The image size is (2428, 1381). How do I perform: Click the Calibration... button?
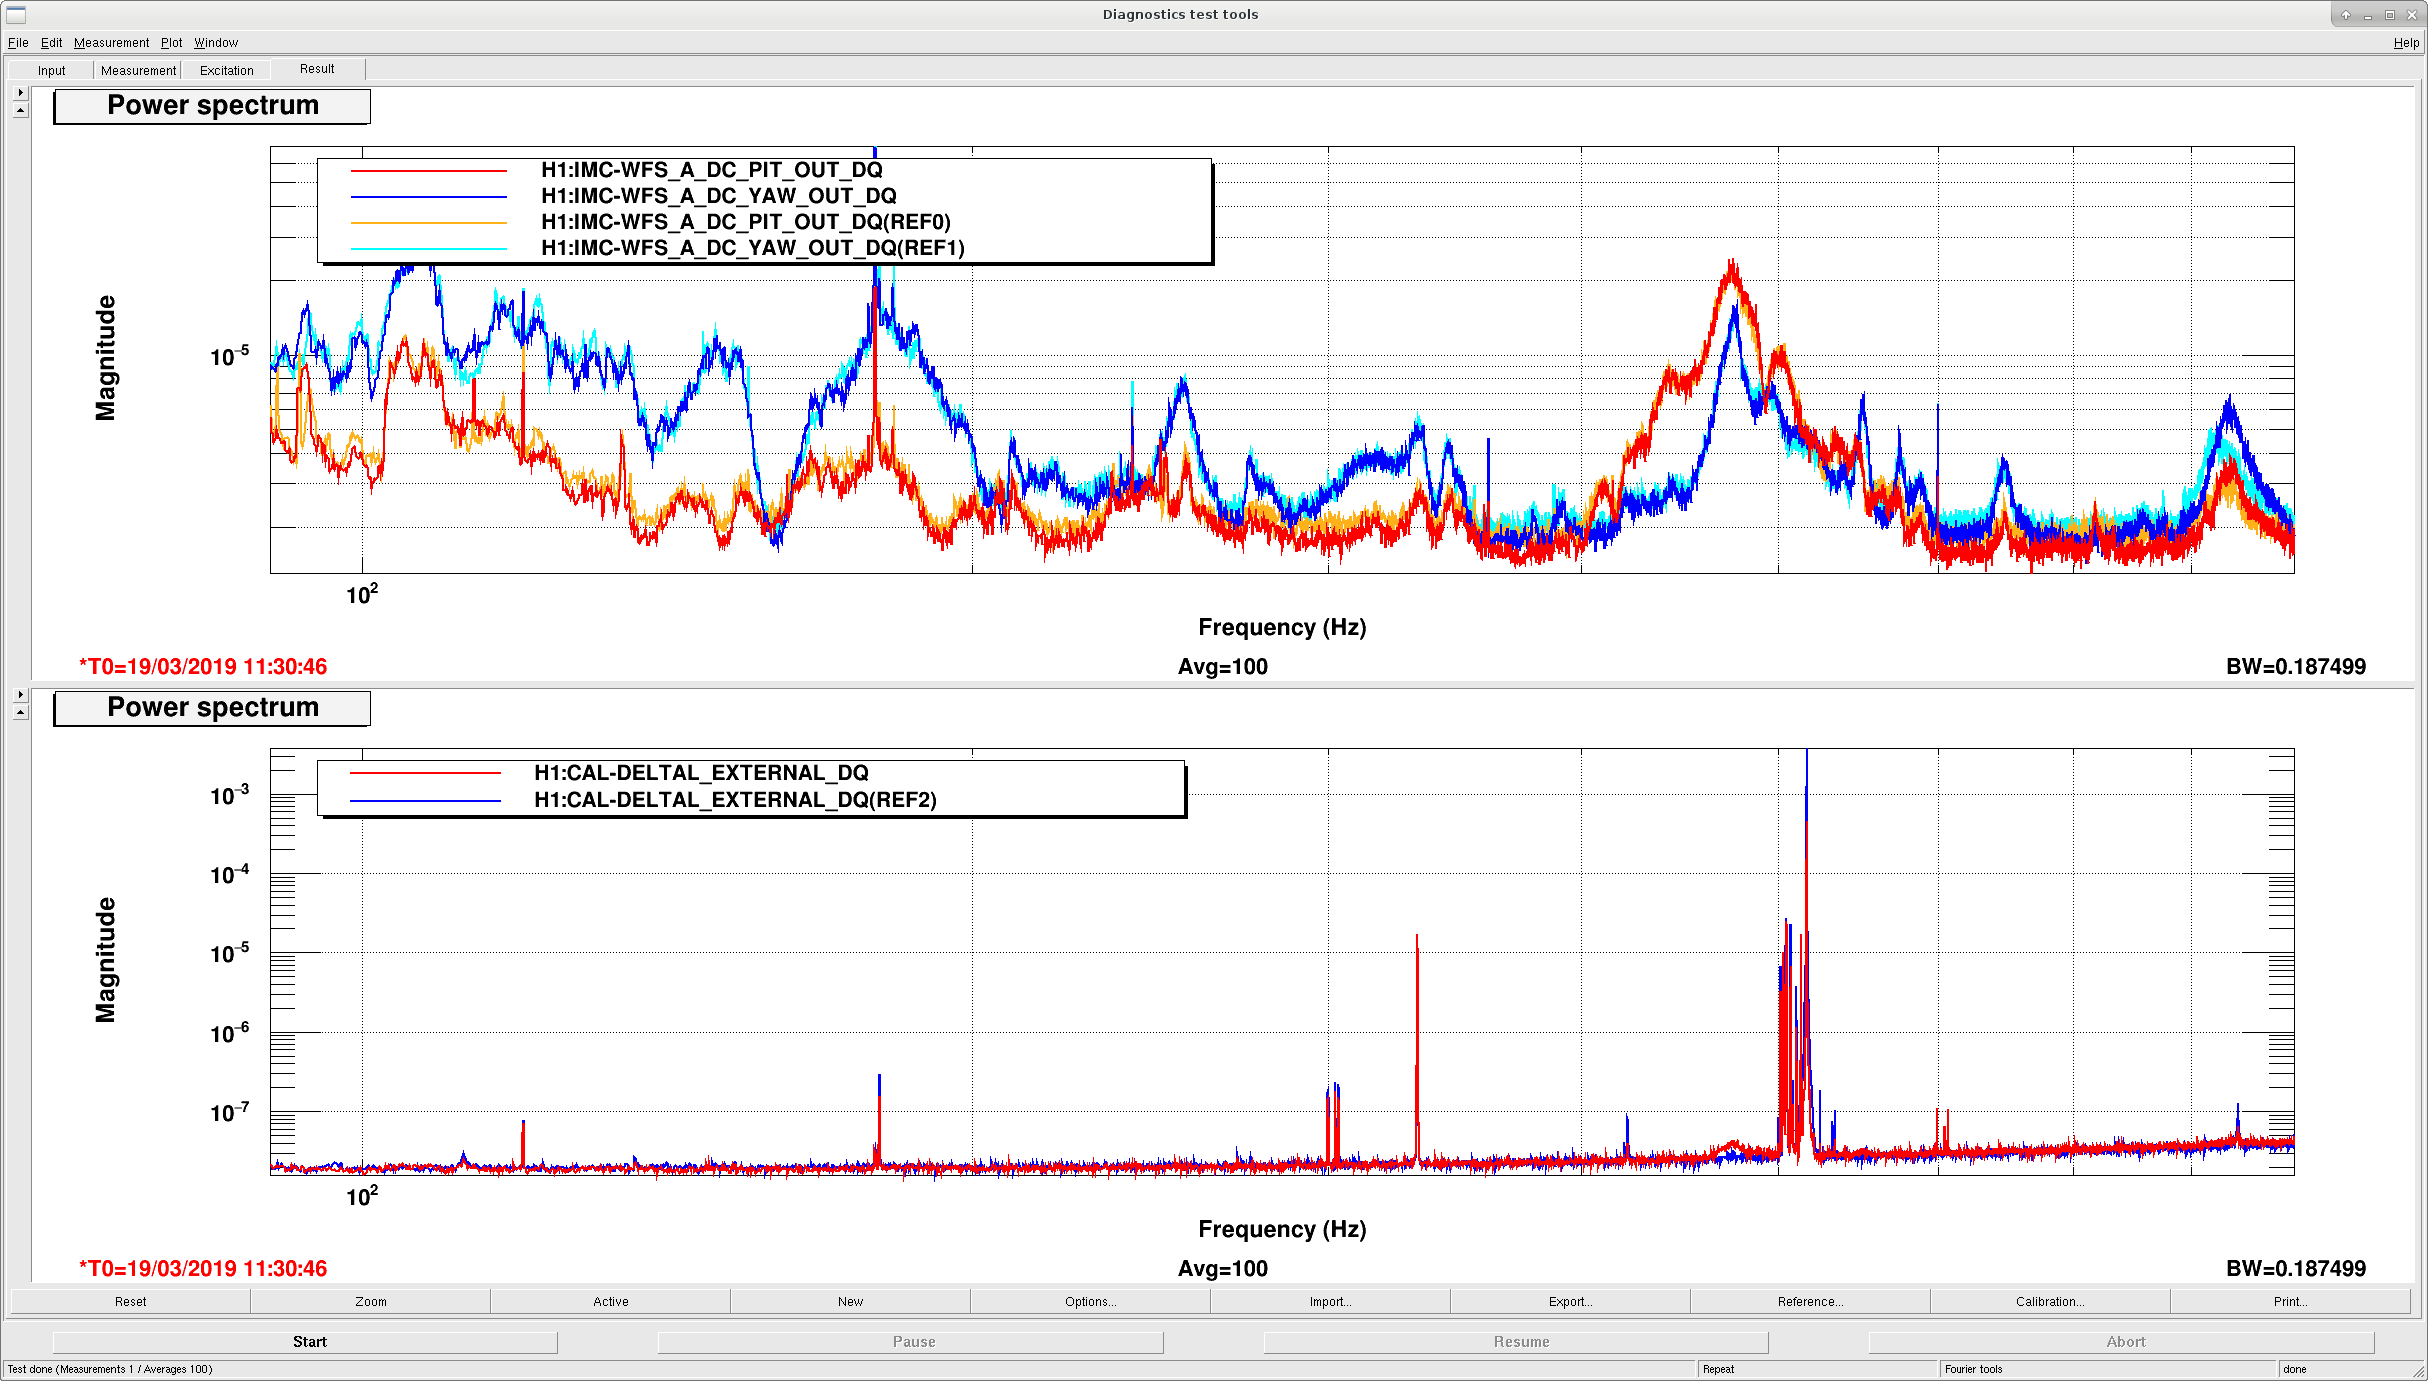click(x=2050, y=1301)
